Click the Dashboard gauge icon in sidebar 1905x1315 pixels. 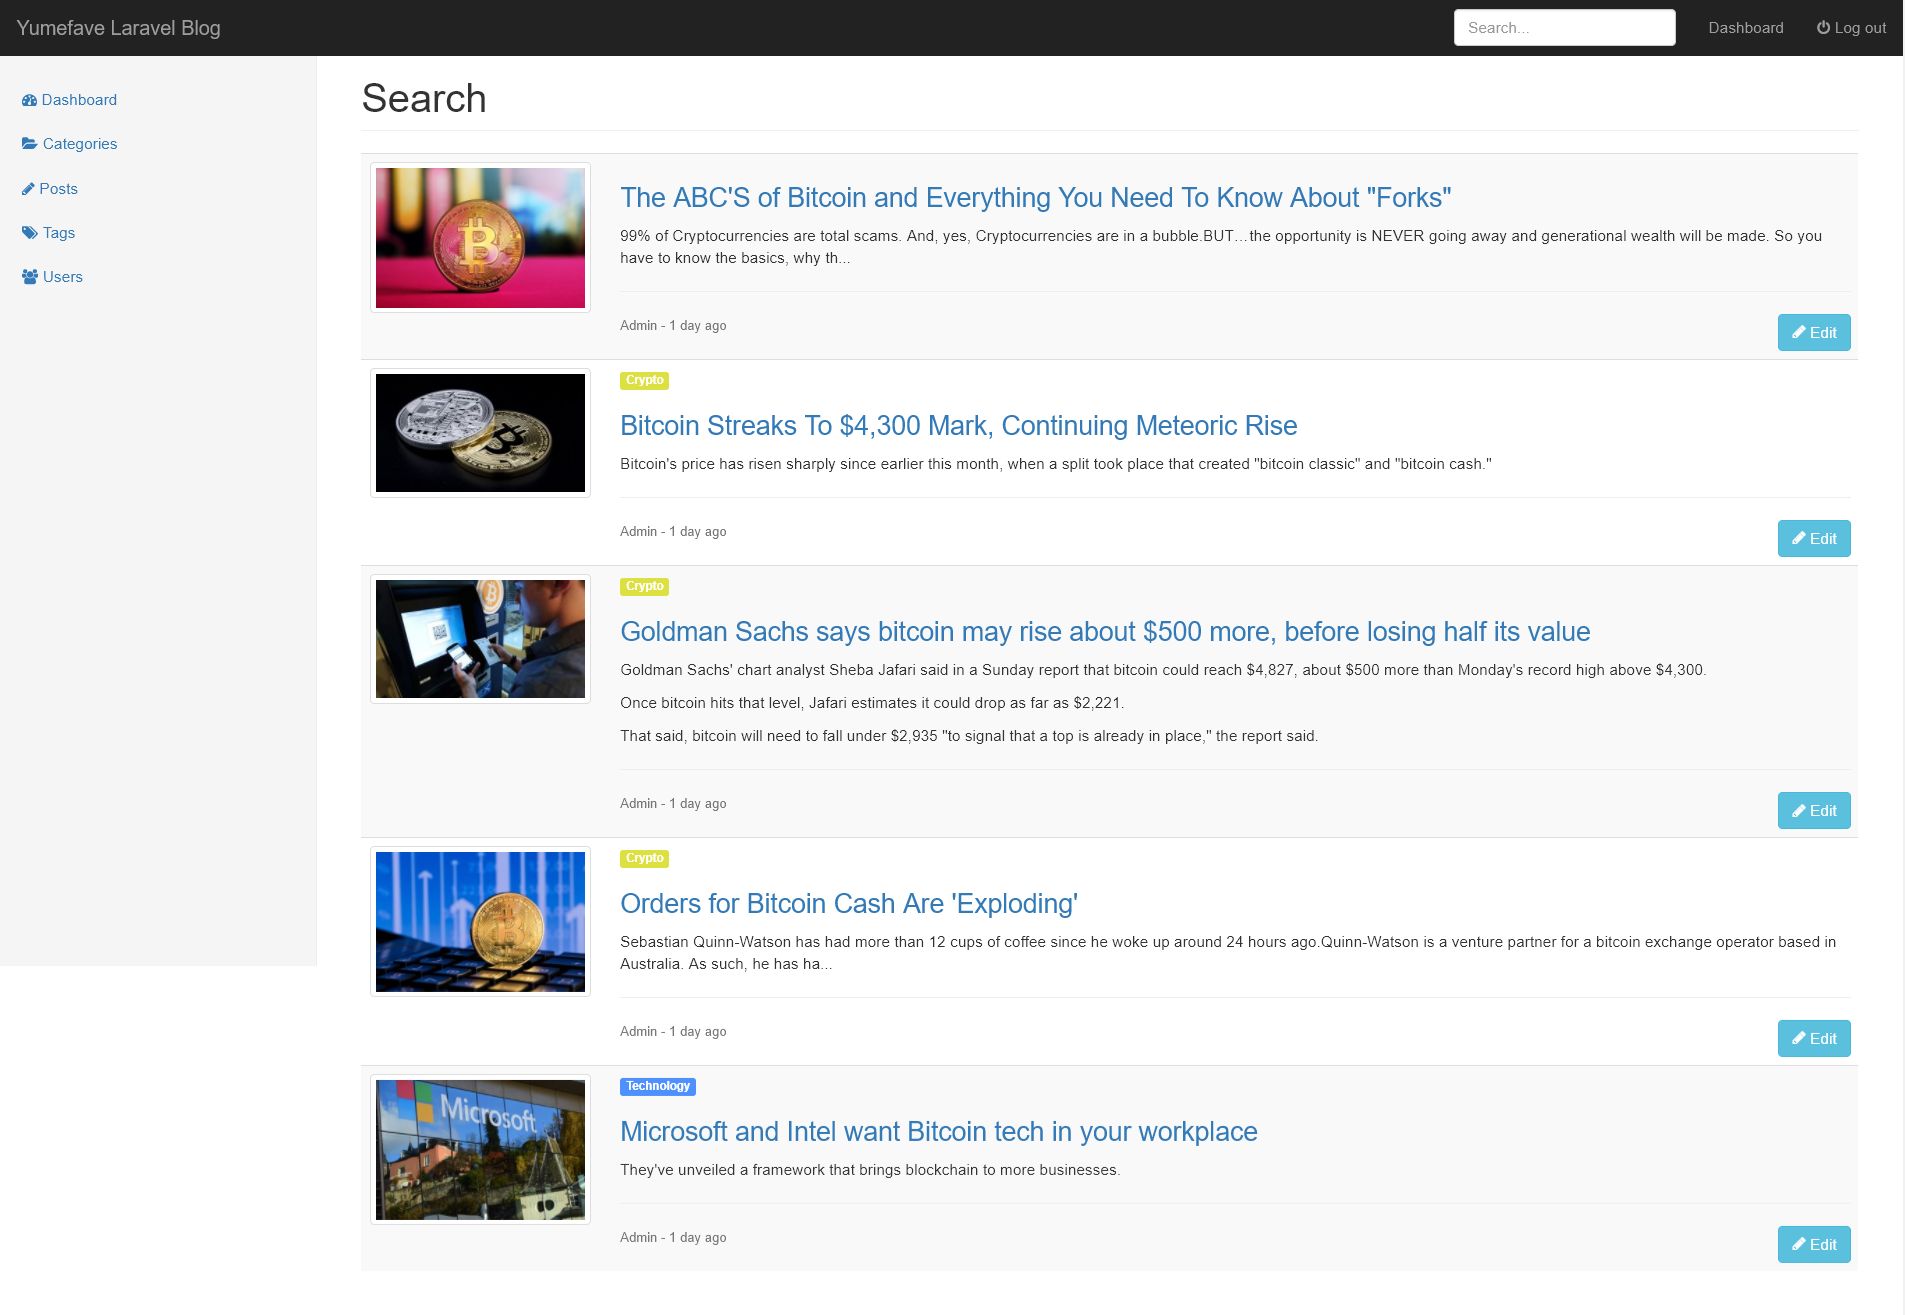point(29,100)
